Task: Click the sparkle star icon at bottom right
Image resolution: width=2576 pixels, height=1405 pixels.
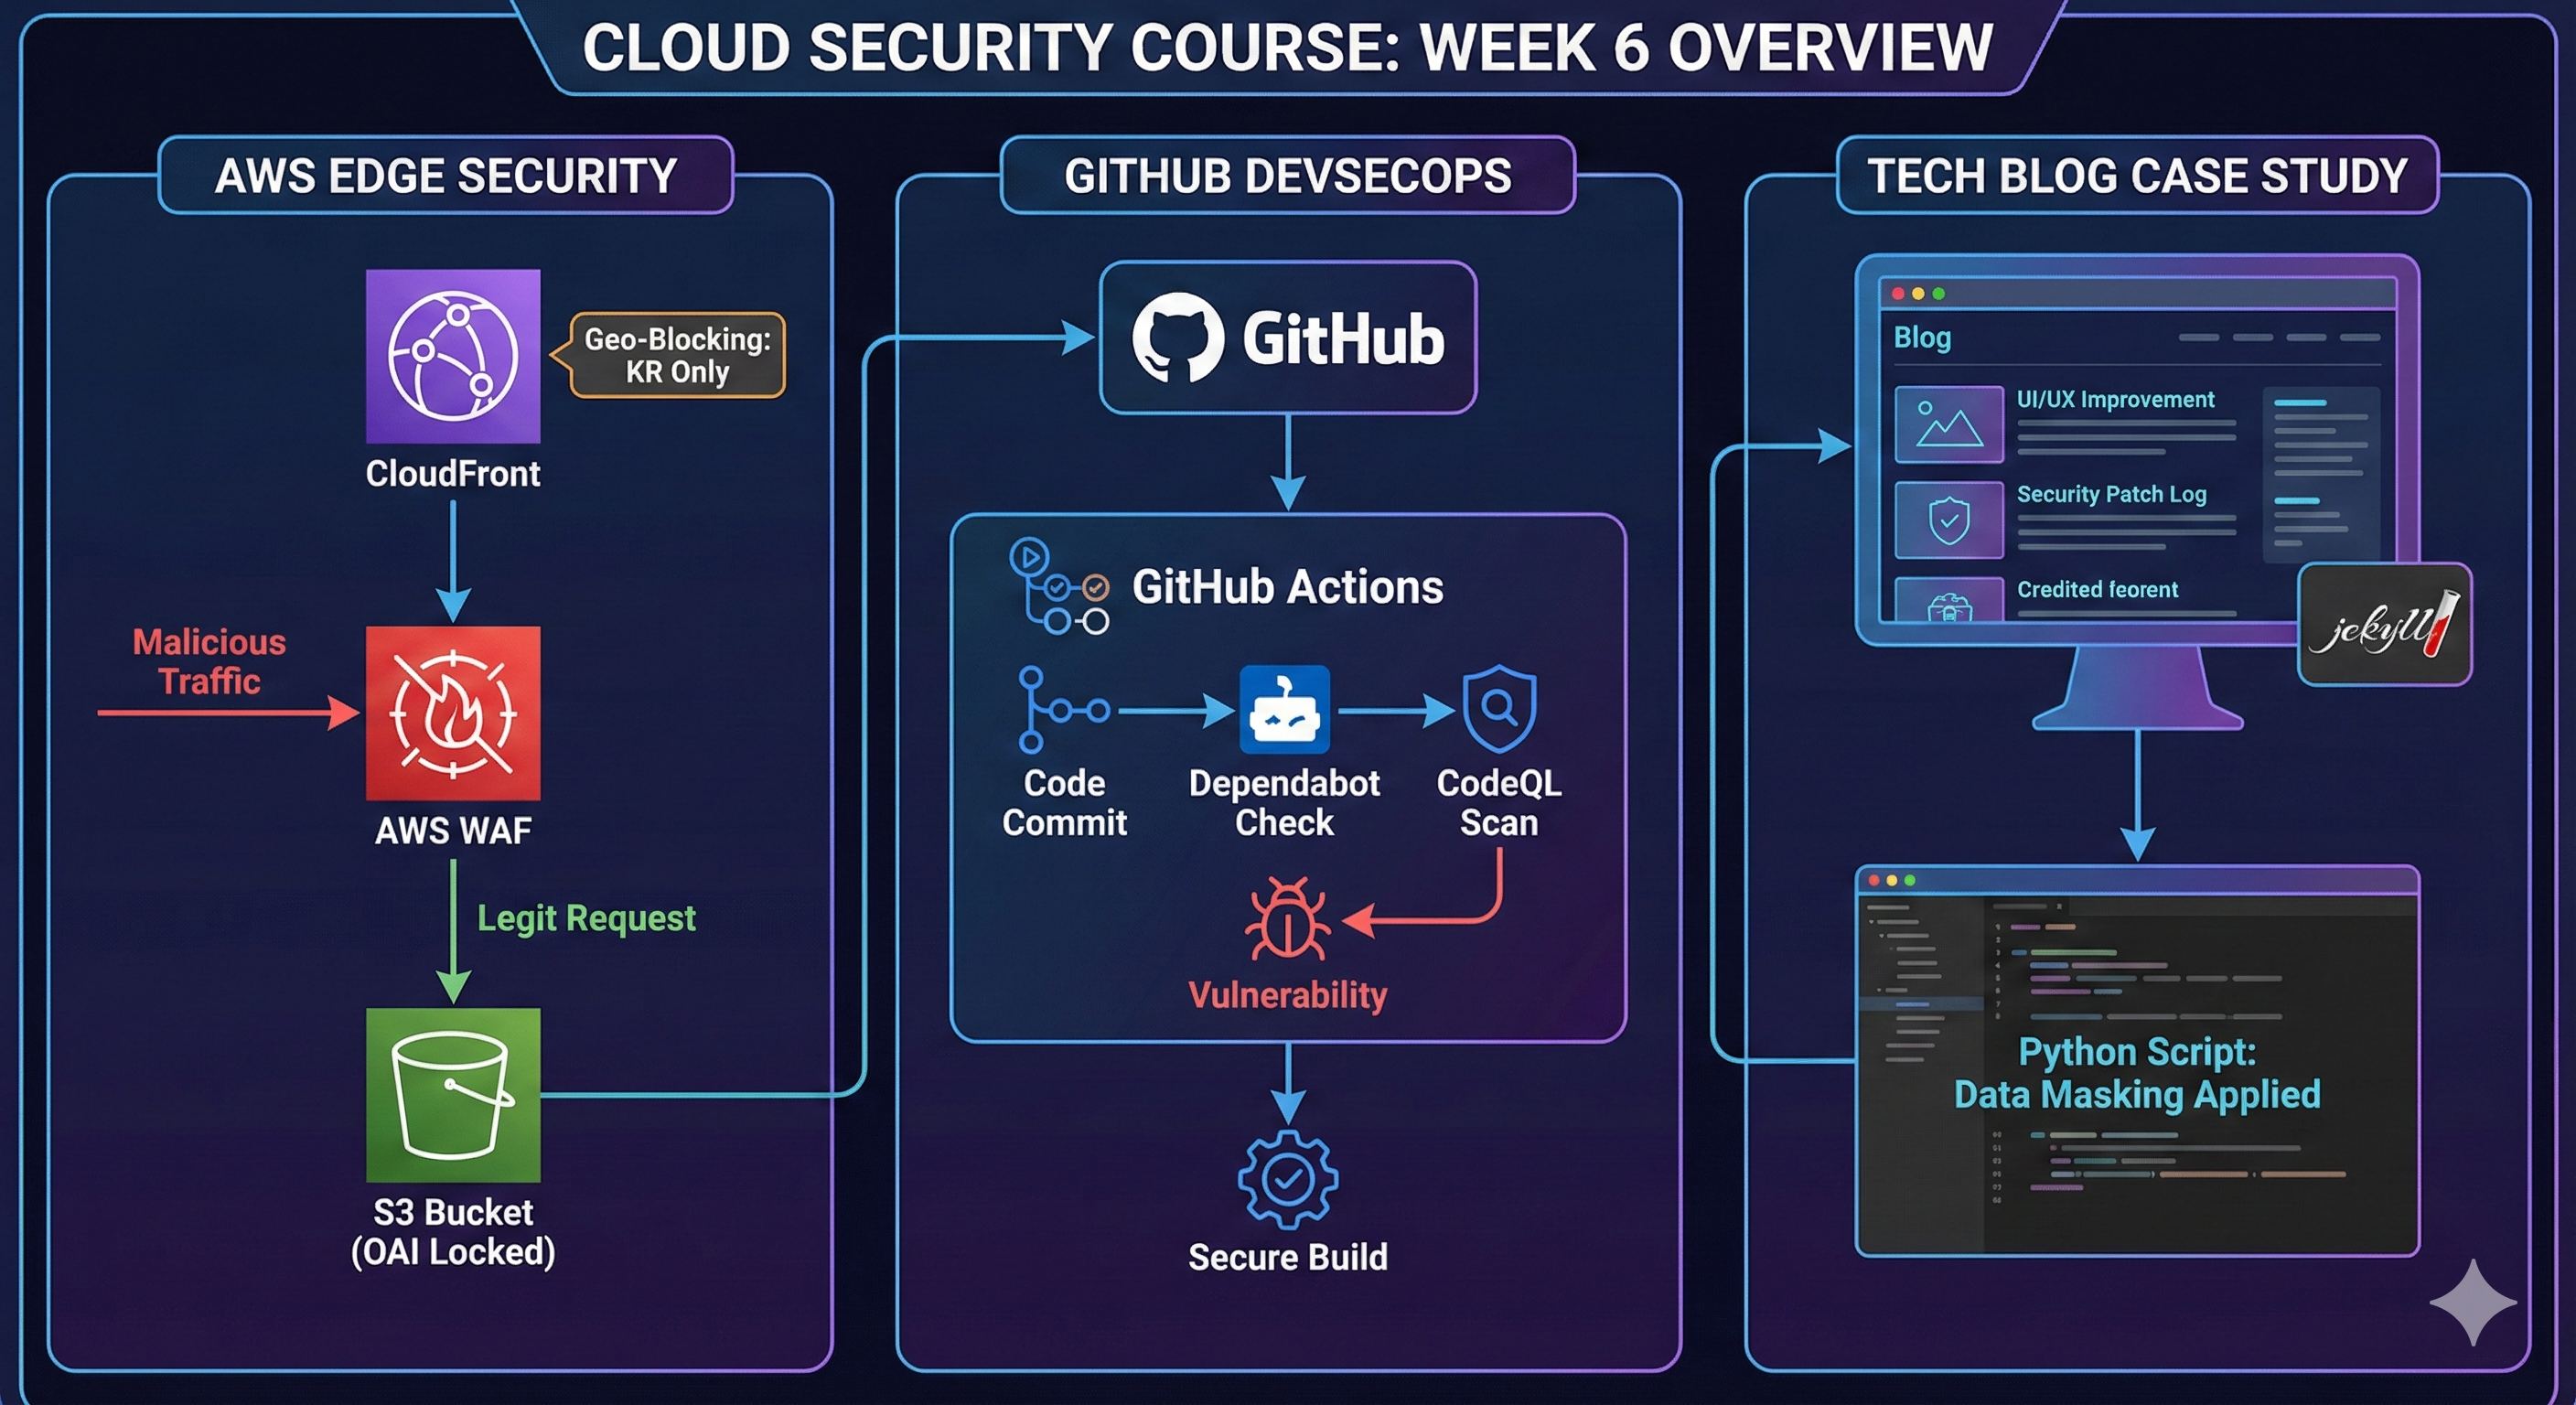Action: point(2472,1302)
